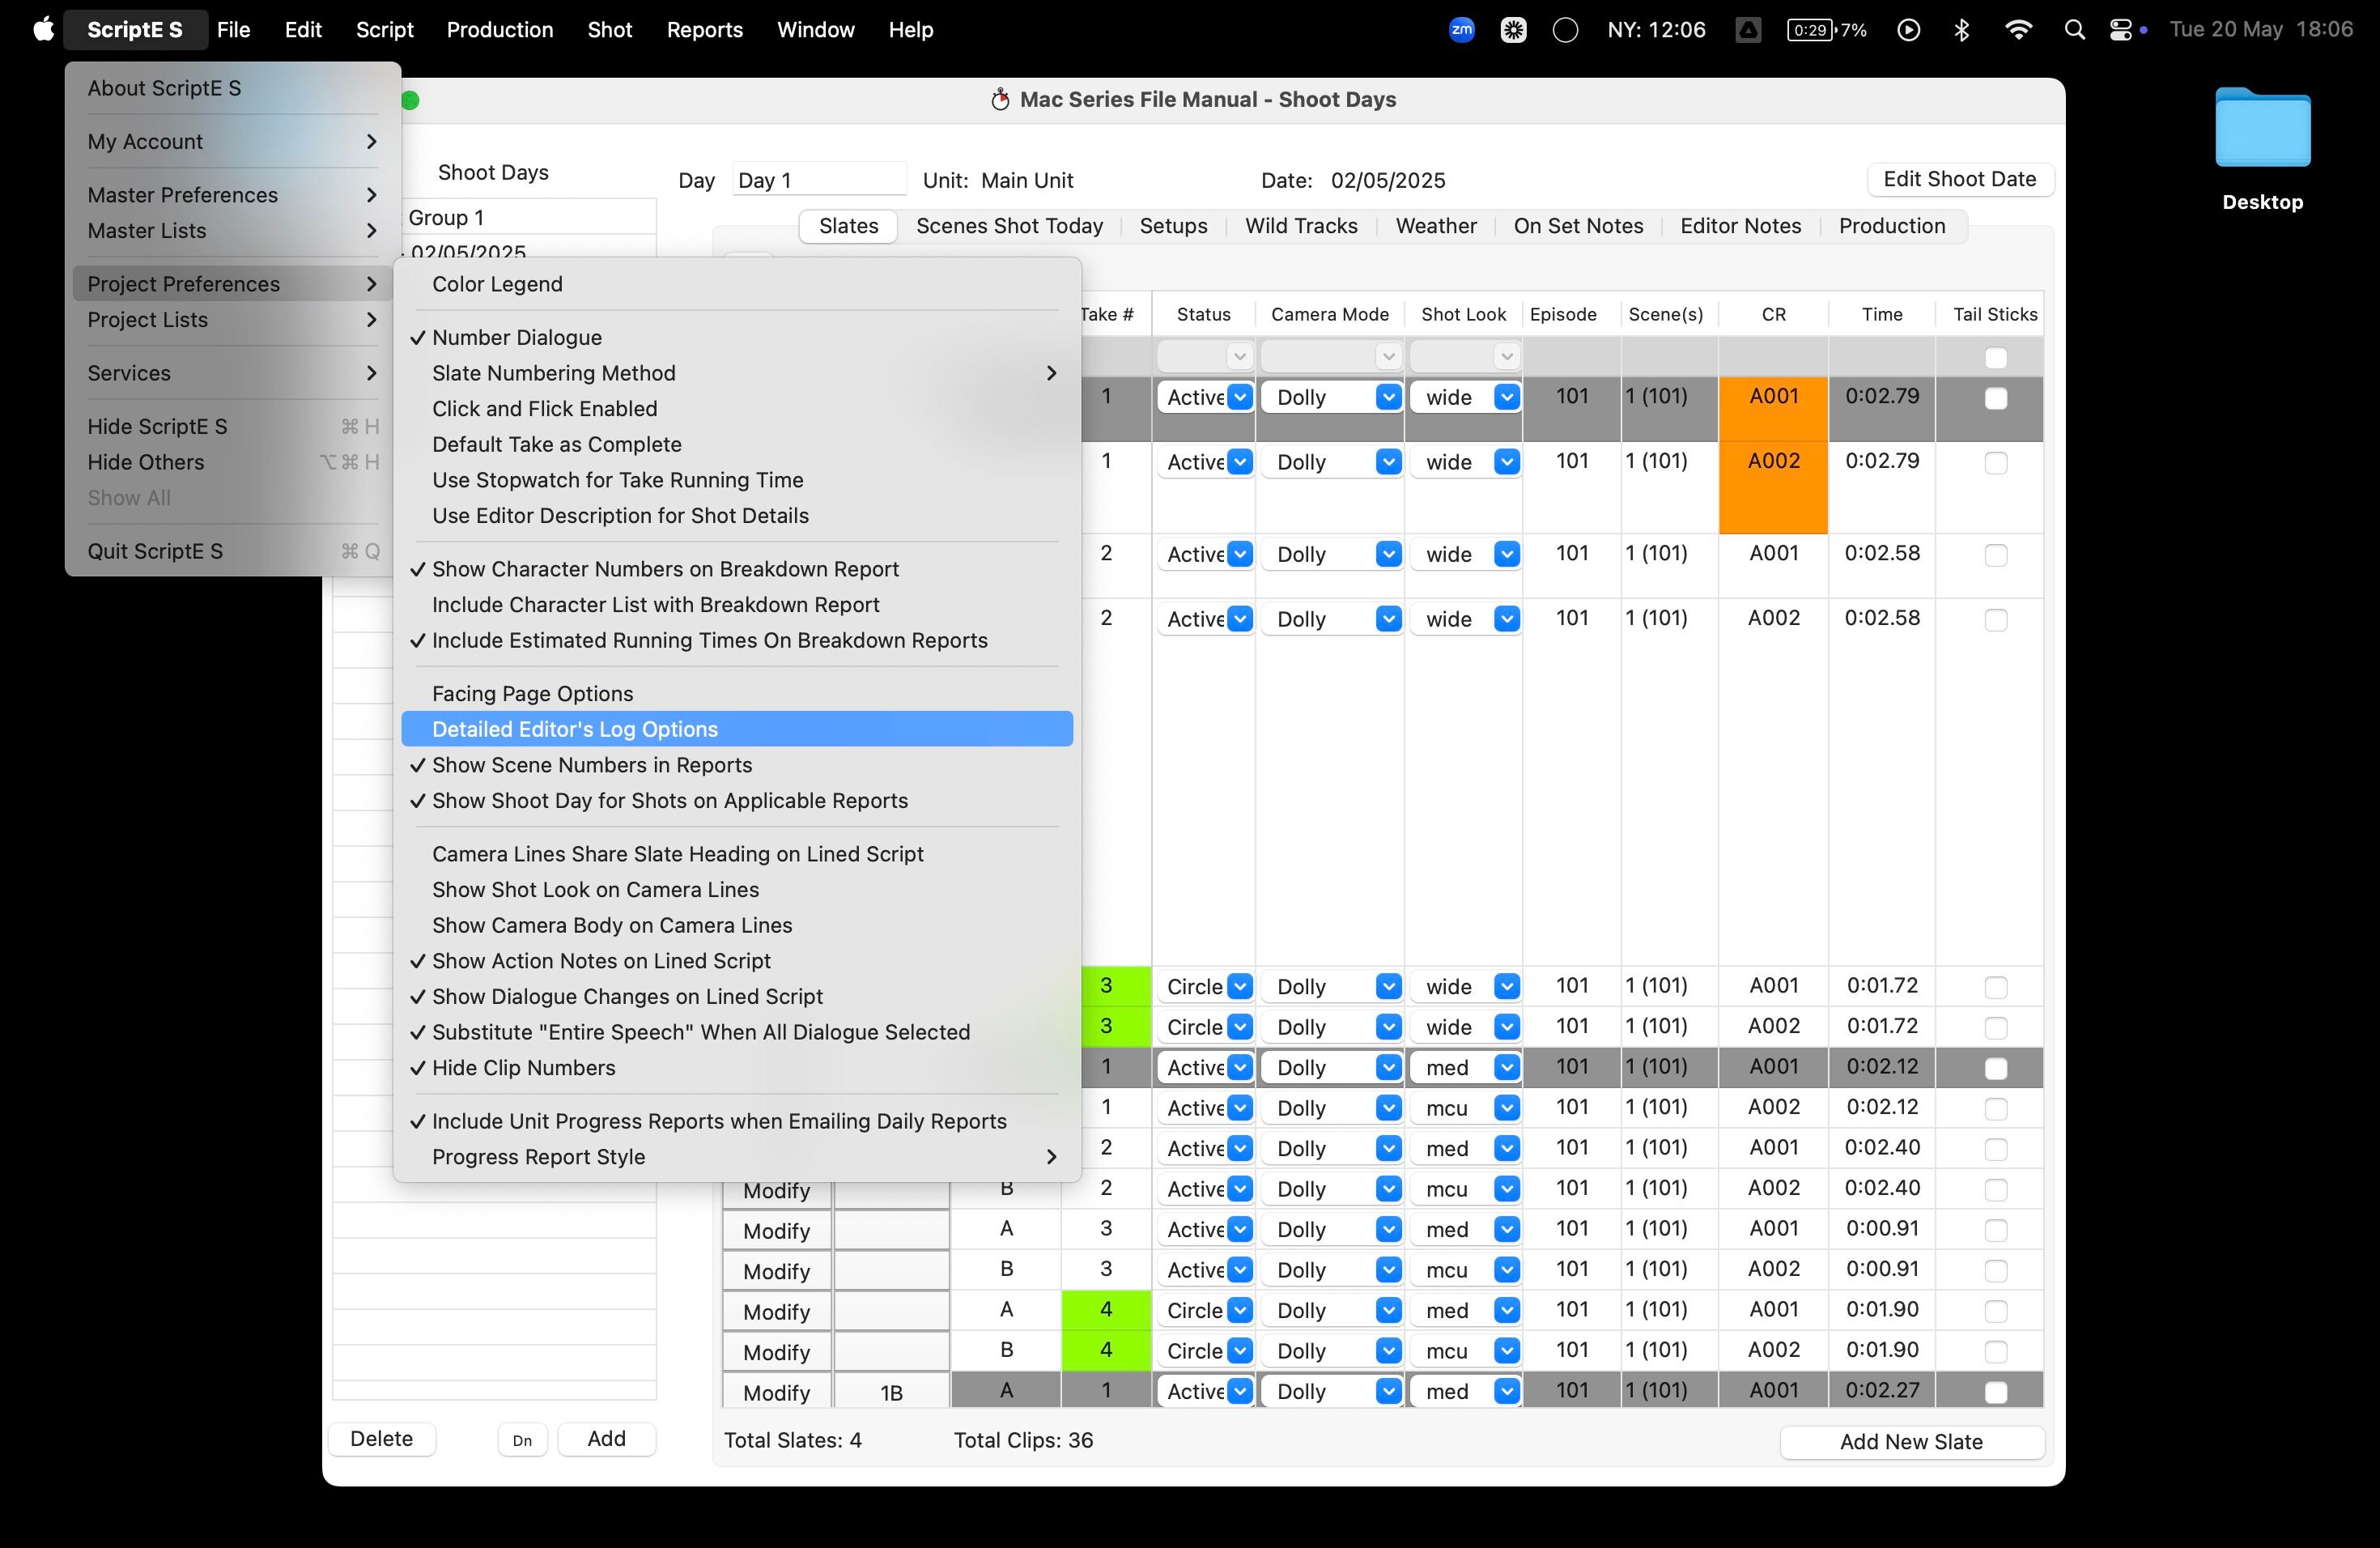The height and width of the screenshot is (1548, 2380).
Task: Toggle Hide Clip Numbers option
Action: [x=523, y=1067]
